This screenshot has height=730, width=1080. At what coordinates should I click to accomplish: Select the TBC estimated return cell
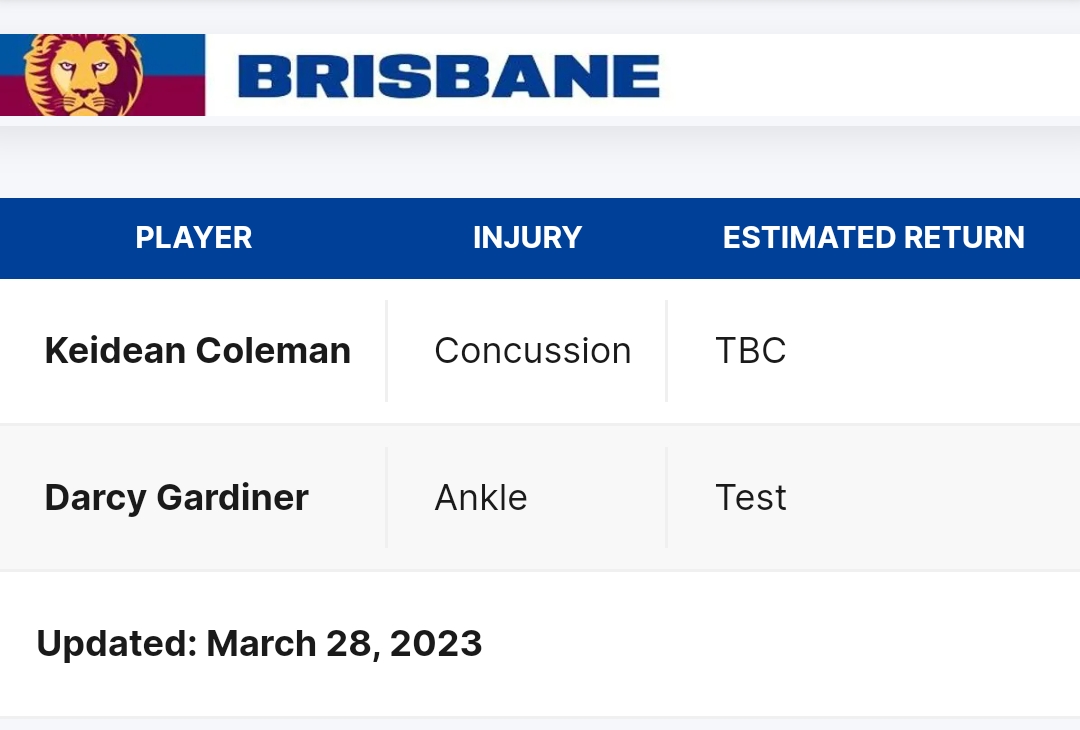tap(751, 351)
